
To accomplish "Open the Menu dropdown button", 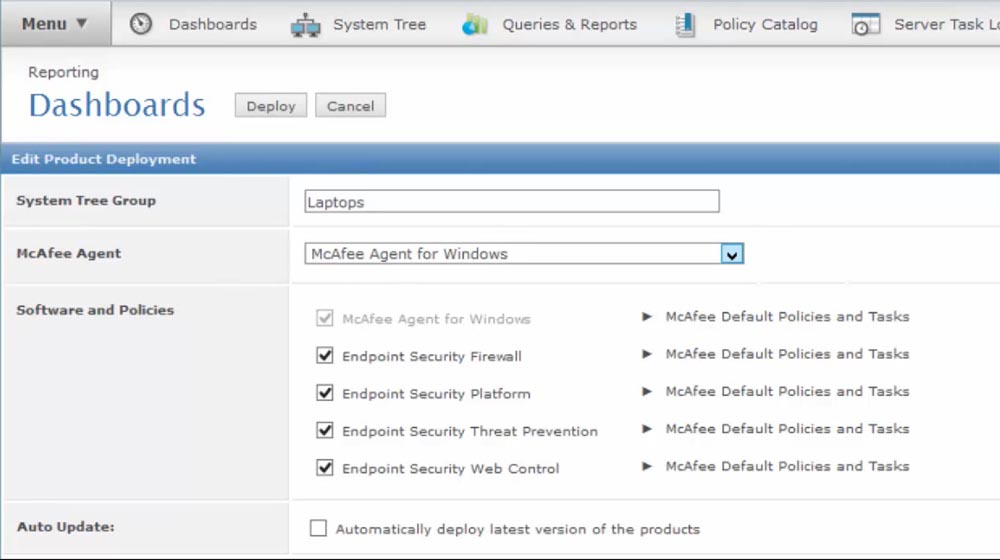I will tap(55, 24).
